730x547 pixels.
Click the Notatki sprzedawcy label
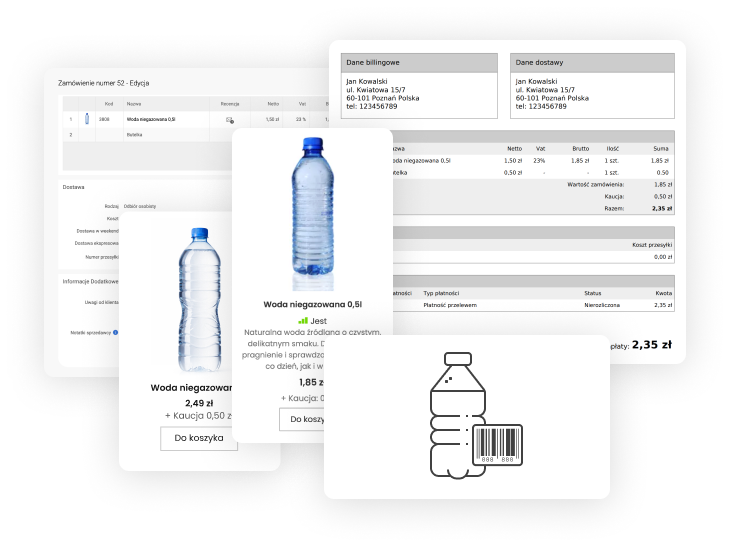pyautogui.click(x=91, y=333)
